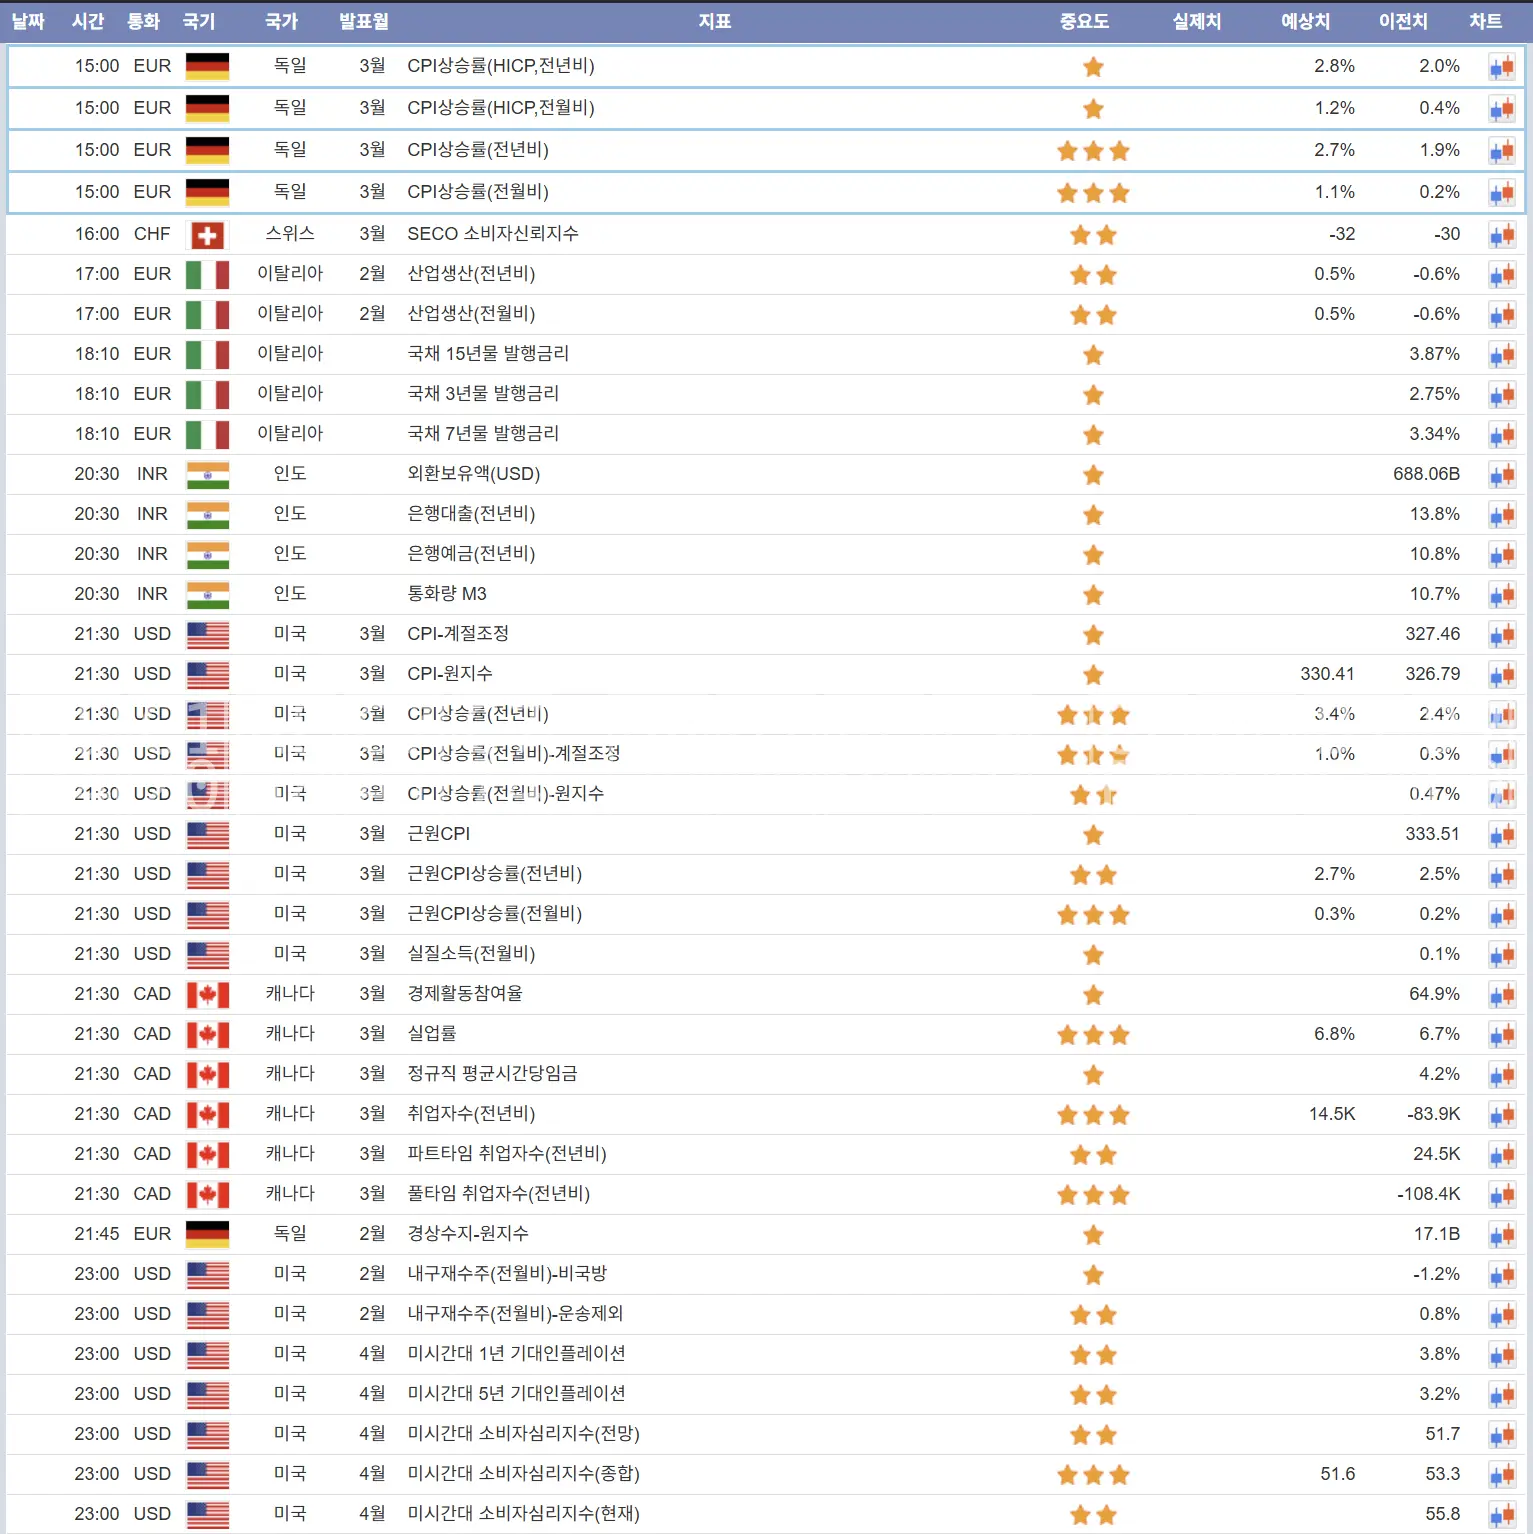The image size is (1533, 1534).
Task: Click chart icon for 외환보유액(USD) row
Action: click(x=1501, y=475)
